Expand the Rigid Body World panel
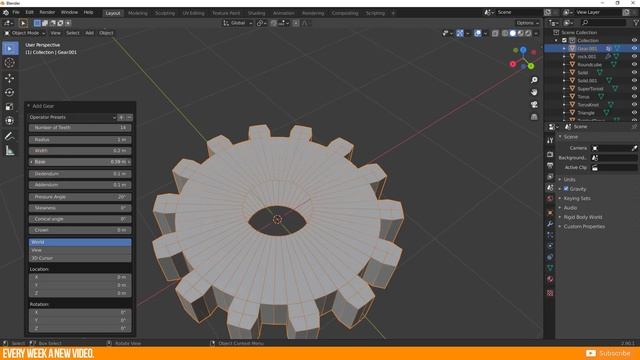Viewport: 640px width, 360px height. (582, 217)
